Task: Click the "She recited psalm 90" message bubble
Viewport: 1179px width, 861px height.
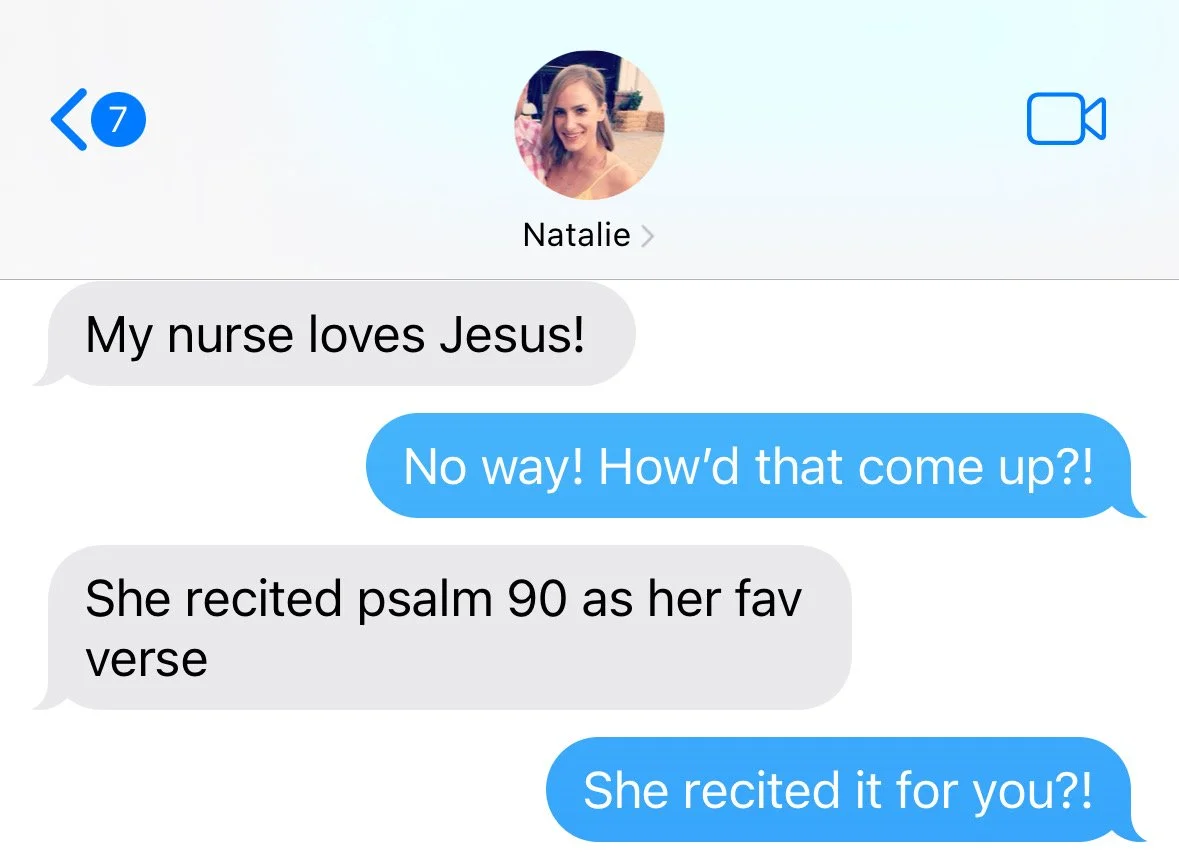Action: coord(442,628)
